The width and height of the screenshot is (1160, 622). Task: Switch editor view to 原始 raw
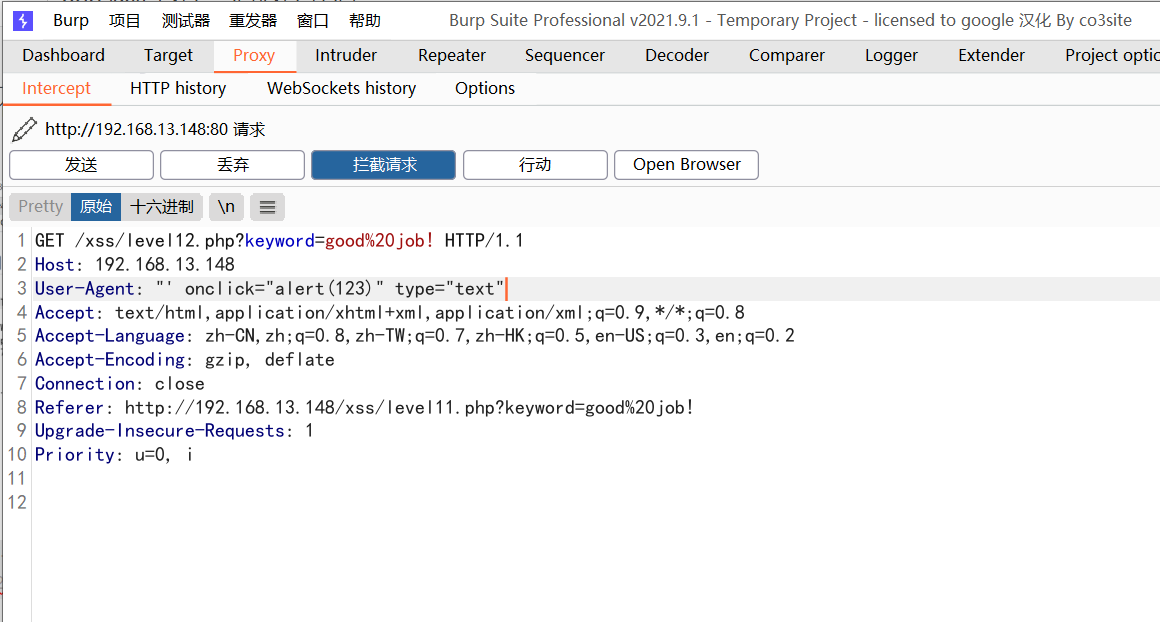pyautogui.click(x=96, y=207)
